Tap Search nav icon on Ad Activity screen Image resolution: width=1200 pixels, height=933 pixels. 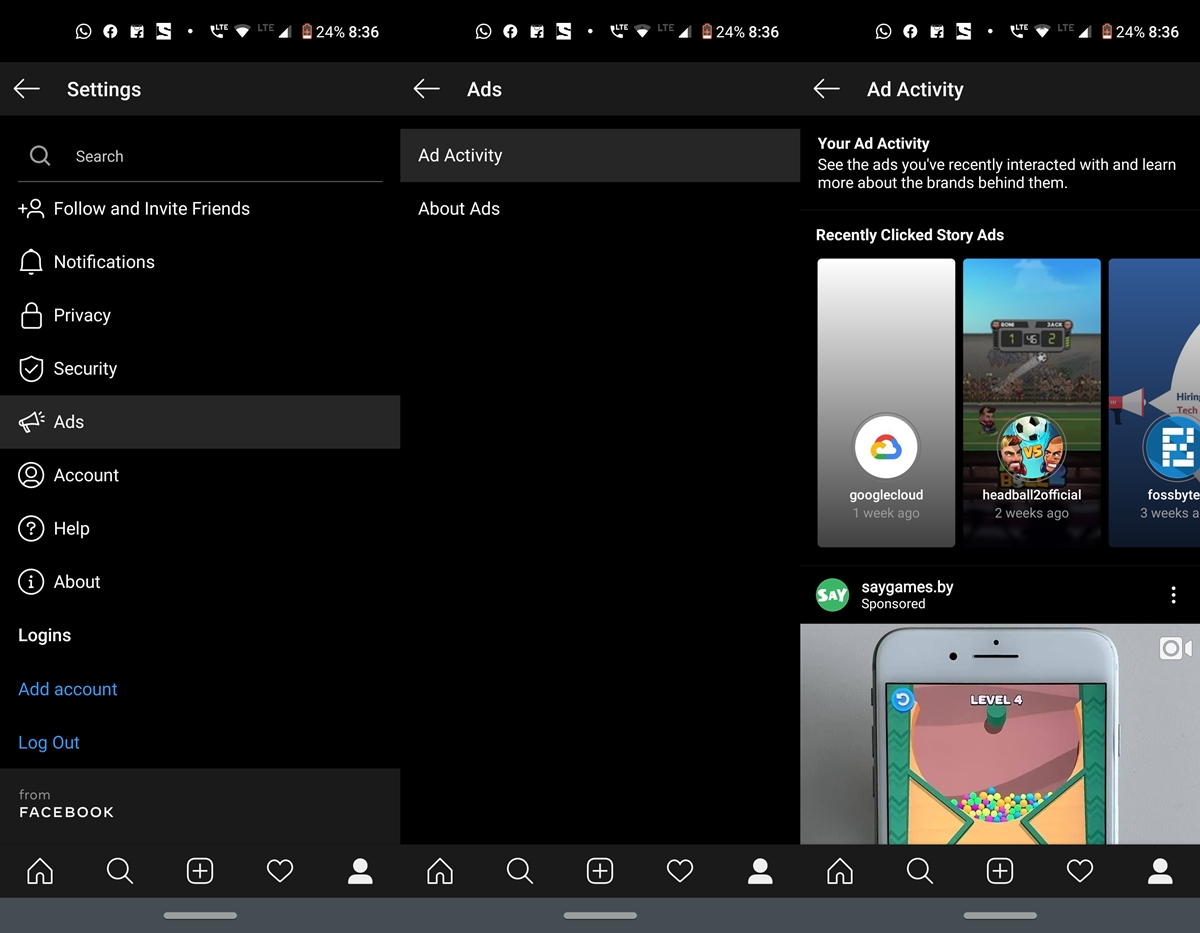coord(920,871)
